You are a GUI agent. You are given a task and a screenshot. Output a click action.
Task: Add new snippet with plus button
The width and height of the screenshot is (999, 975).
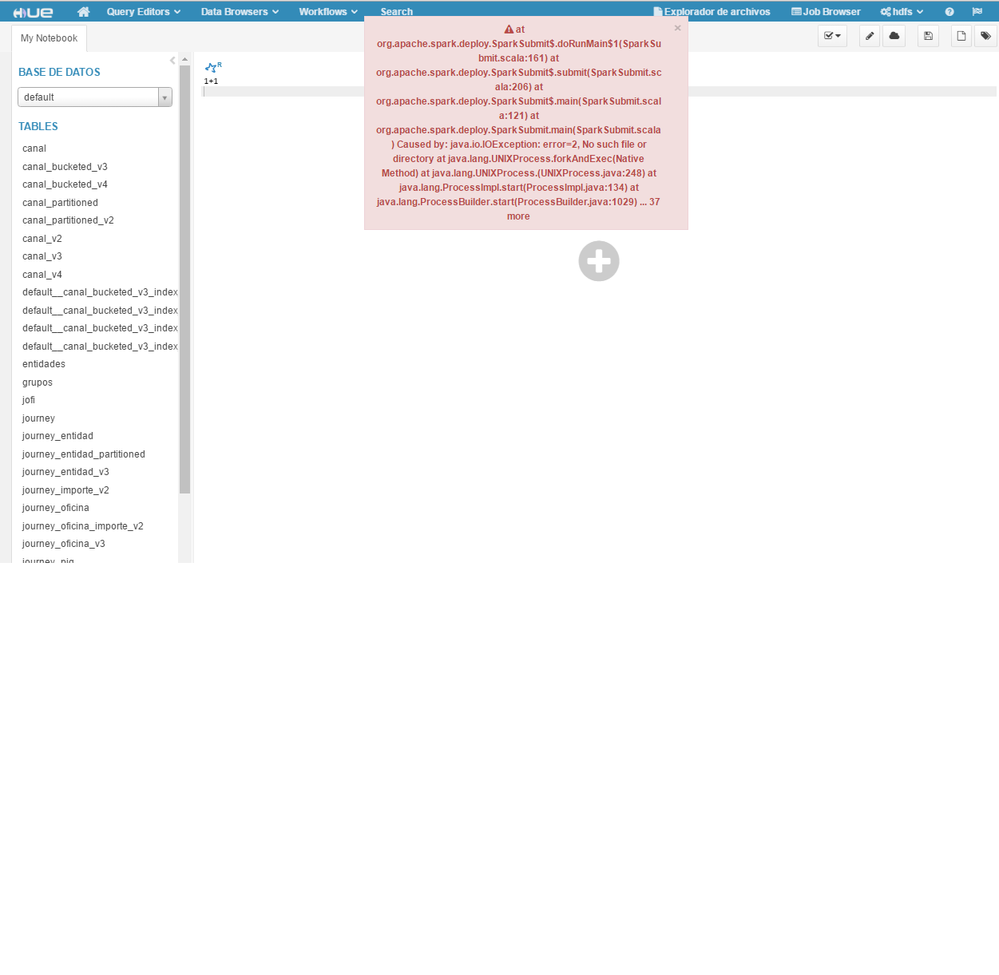(599, 261)
